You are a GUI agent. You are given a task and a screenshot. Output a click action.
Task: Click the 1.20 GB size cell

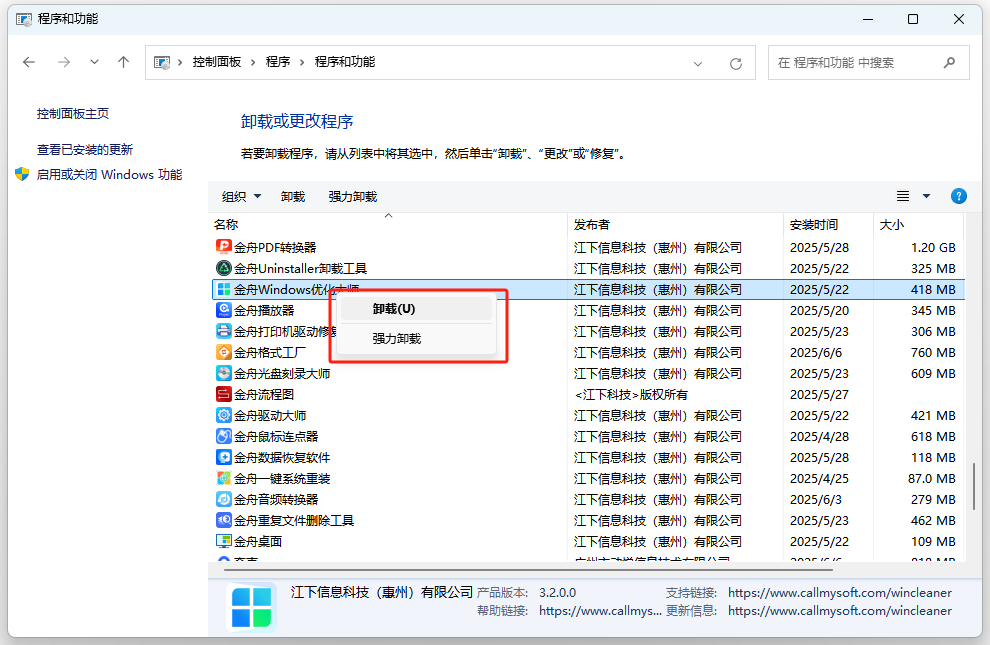933,247
